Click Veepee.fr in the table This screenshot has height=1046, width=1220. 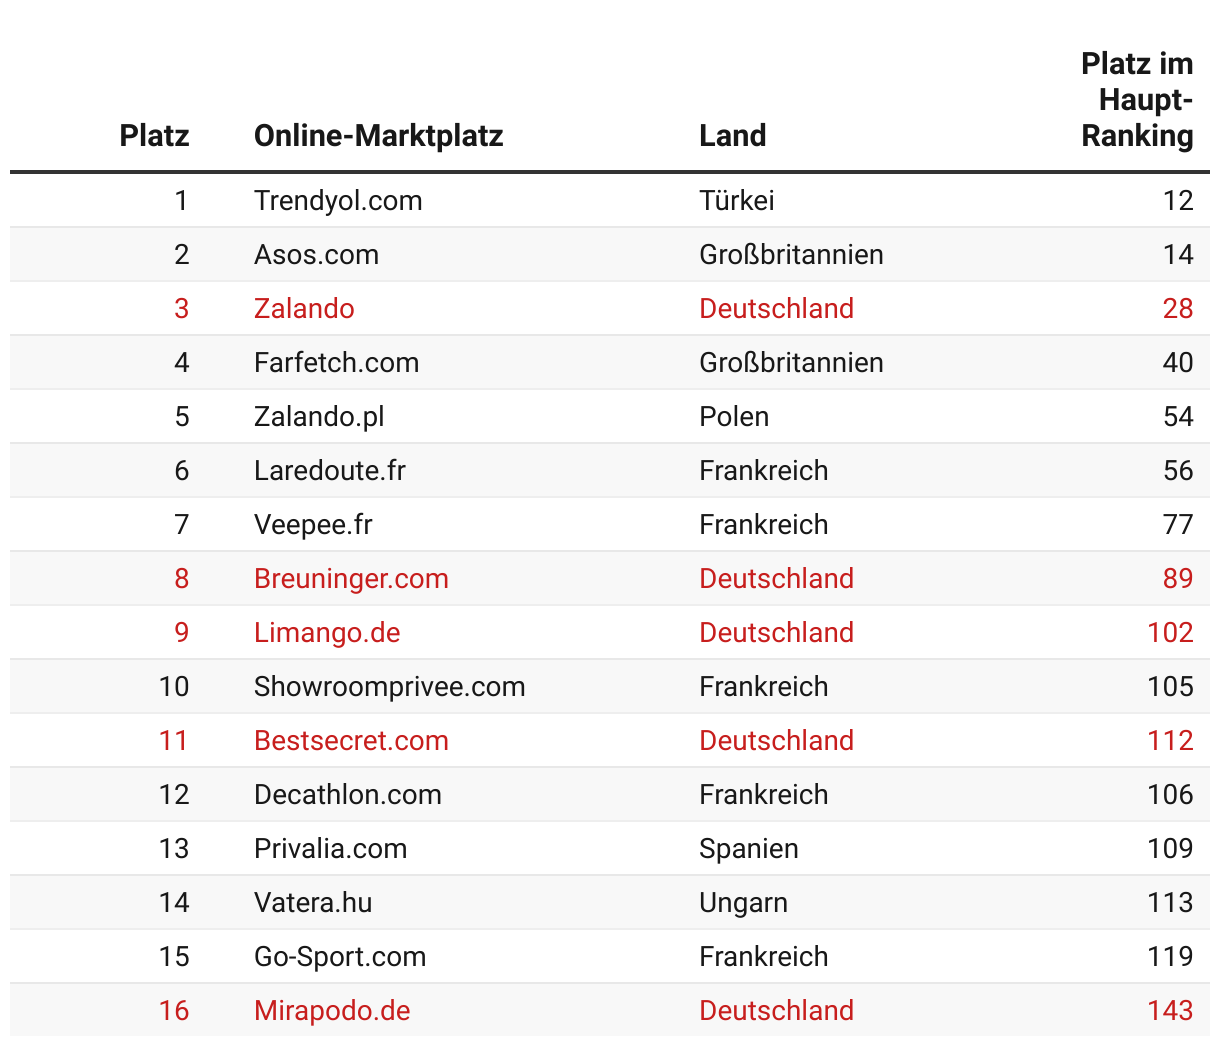point(313,524)
